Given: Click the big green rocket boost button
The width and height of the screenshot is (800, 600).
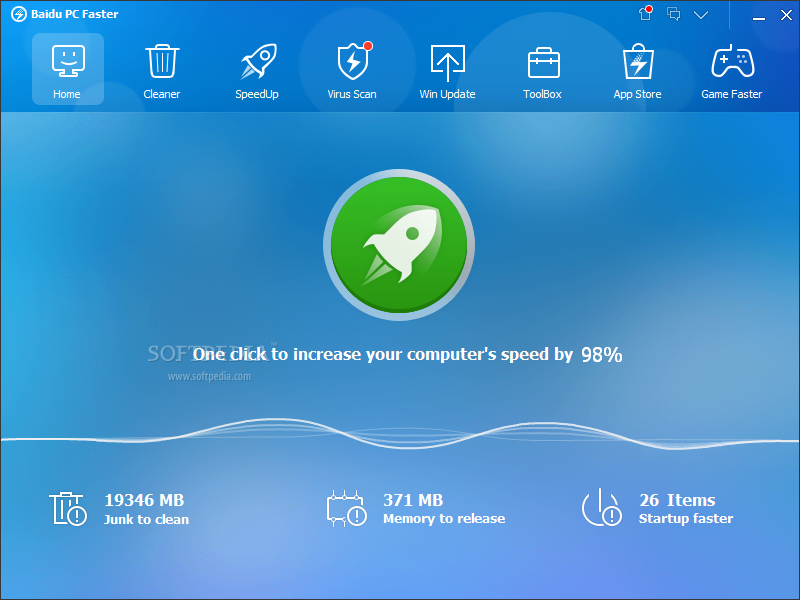Looking at the screenshot, I should [399, 245].
